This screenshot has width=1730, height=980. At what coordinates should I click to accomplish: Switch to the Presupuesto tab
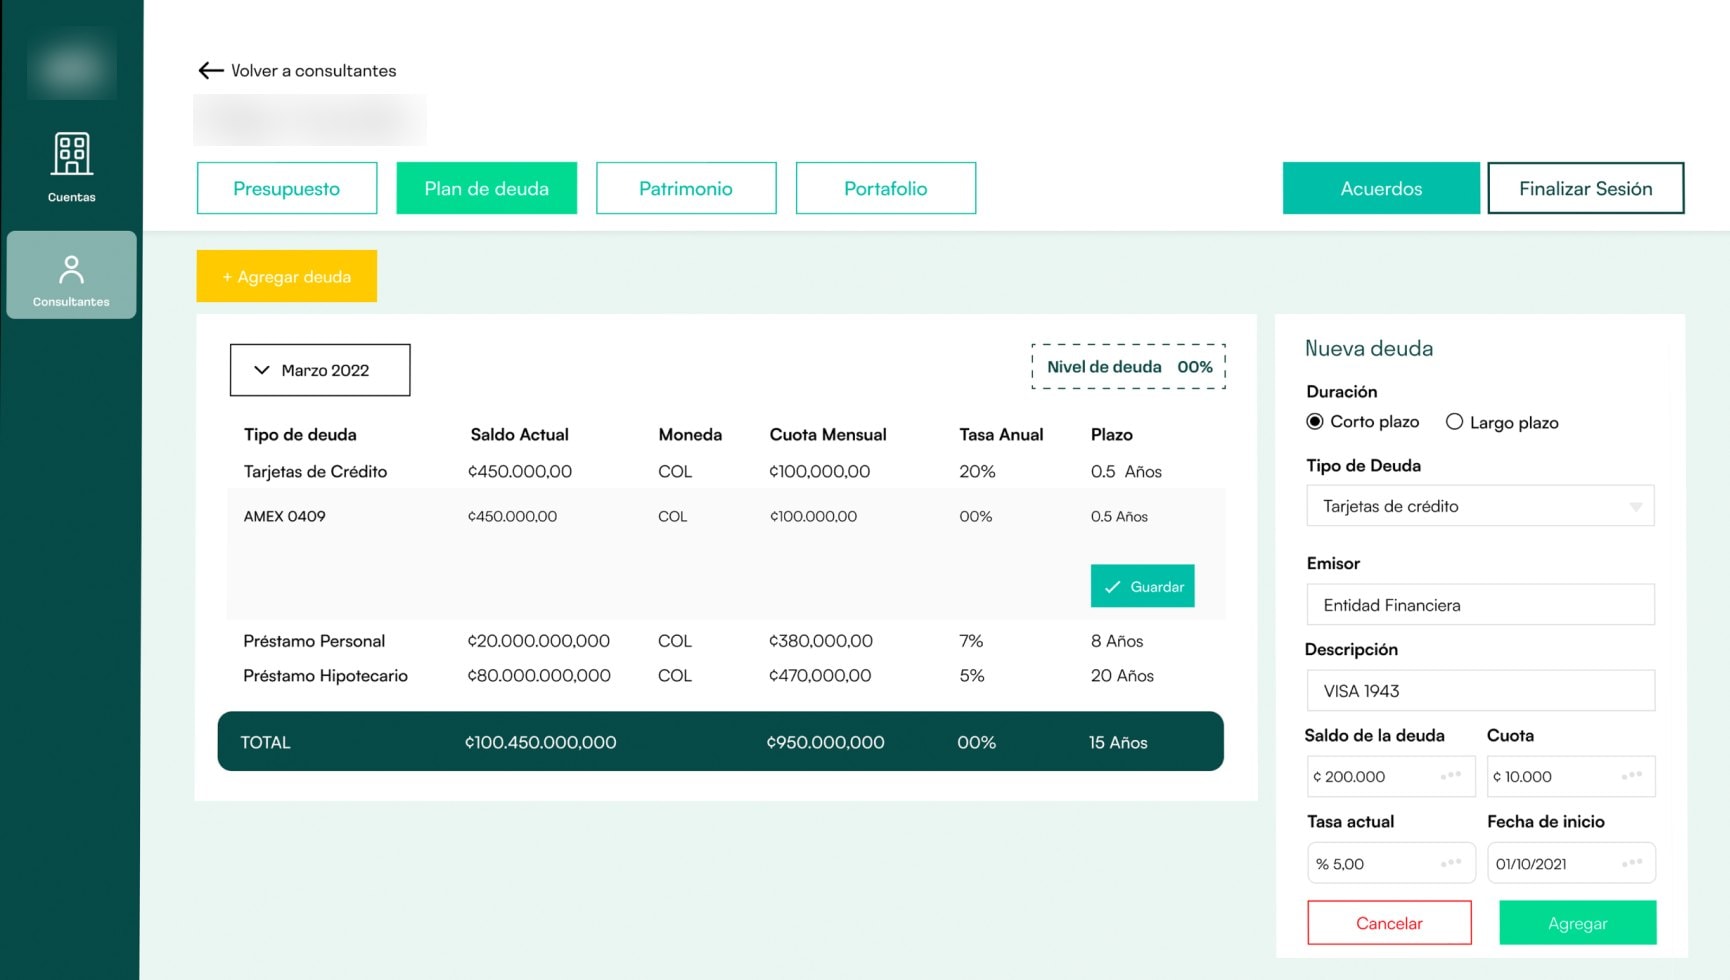(x=287, y=188)
